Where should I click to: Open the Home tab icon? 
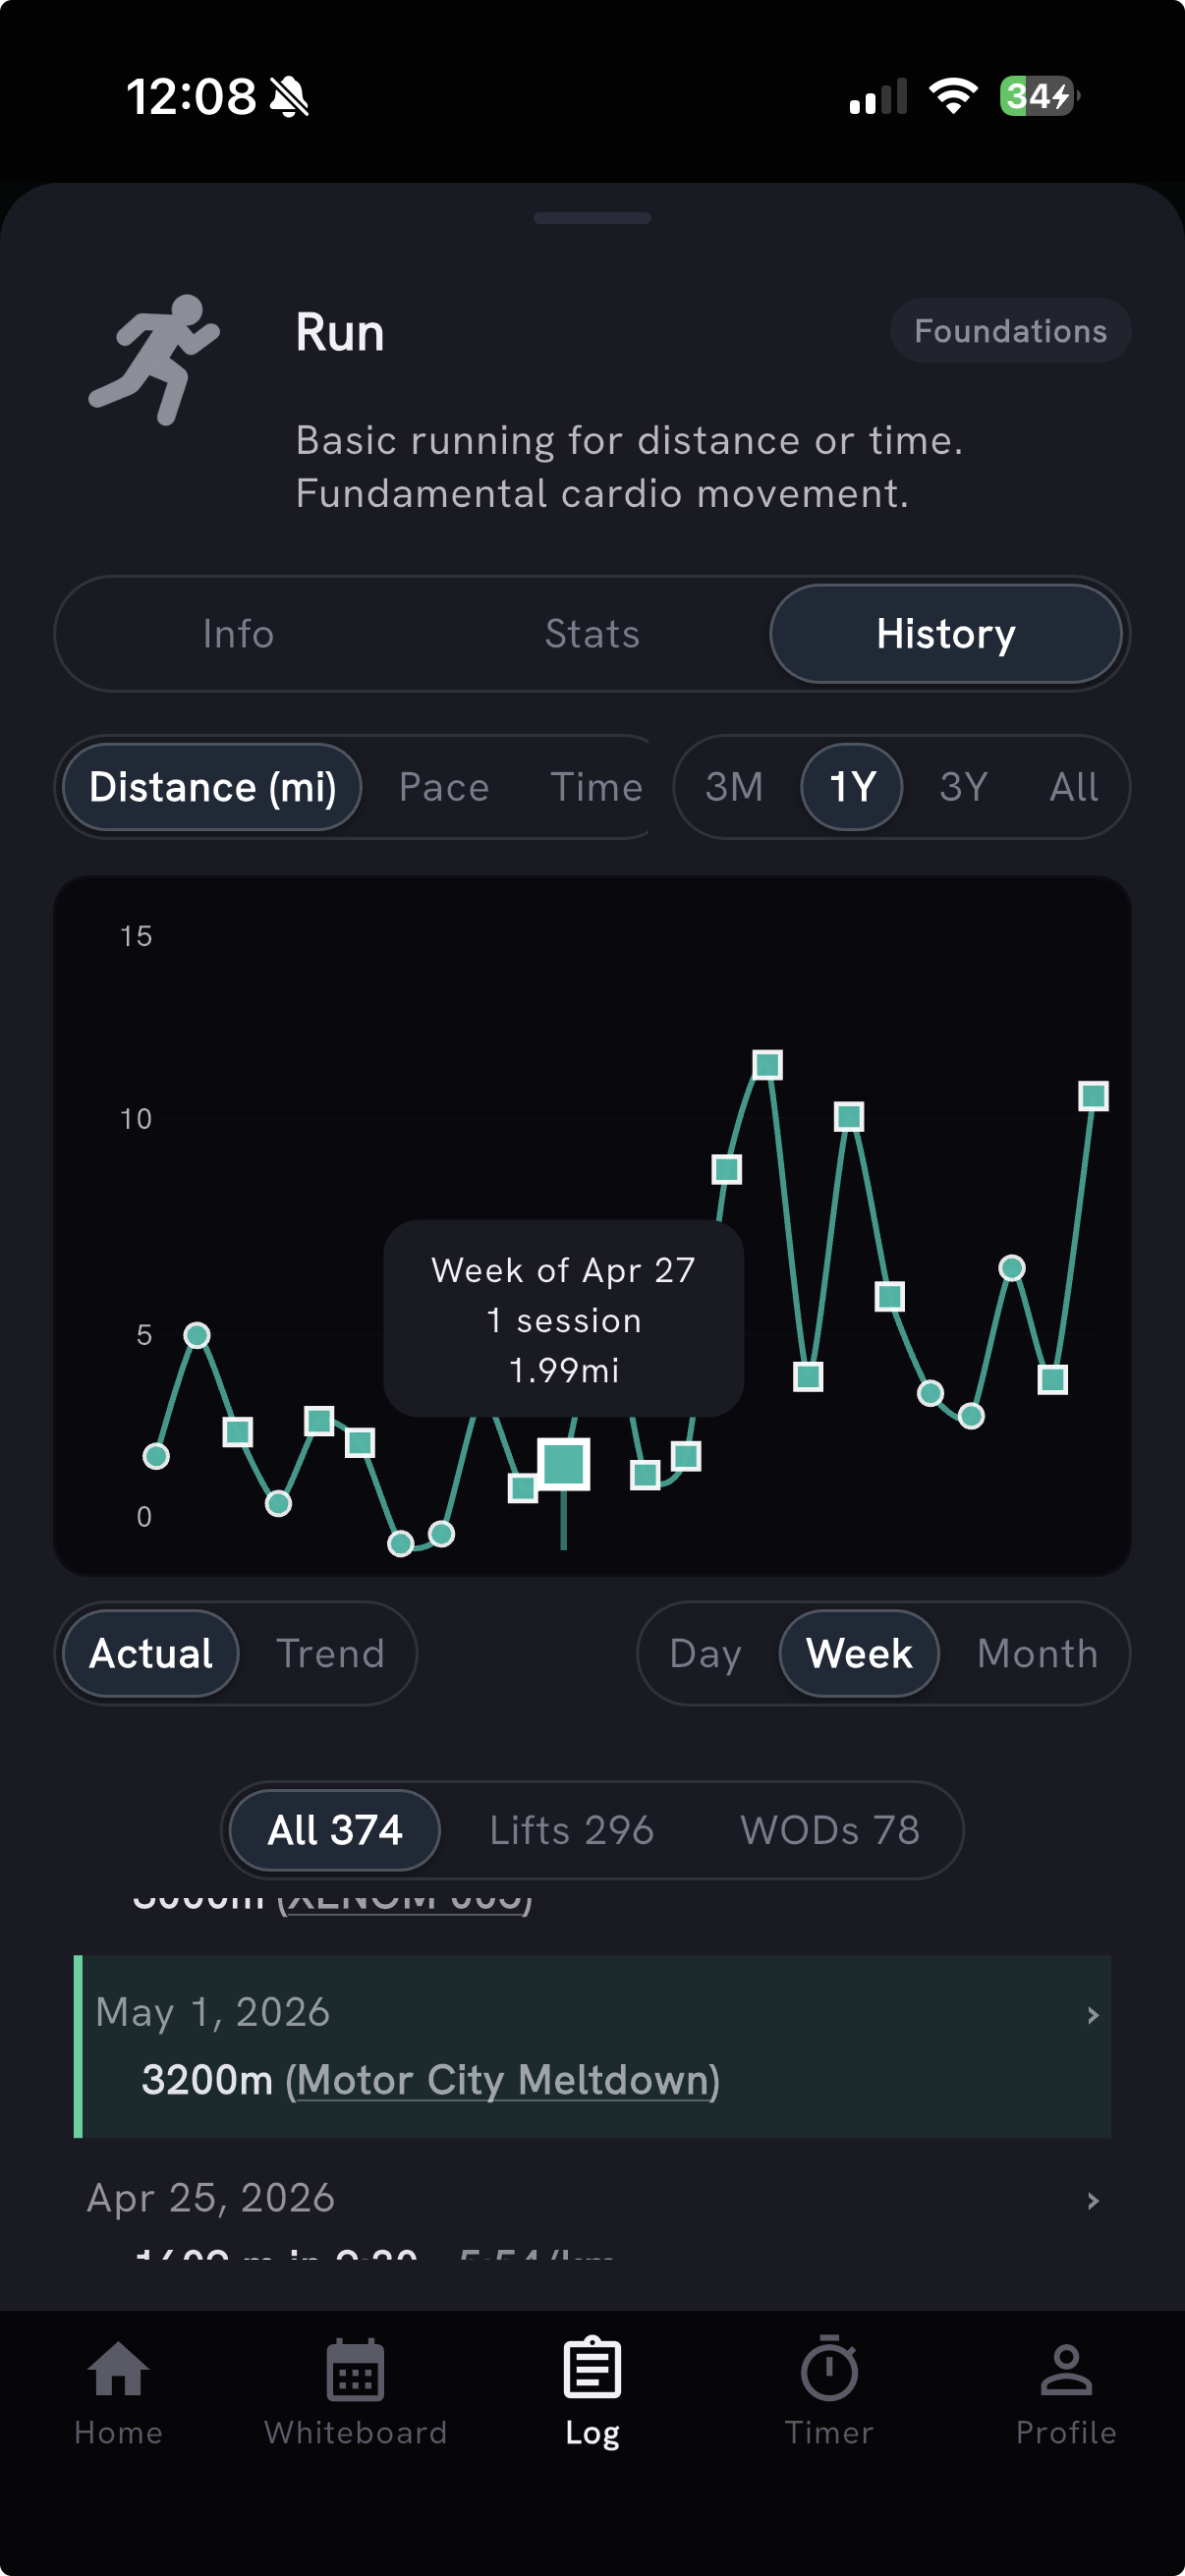118,2369
